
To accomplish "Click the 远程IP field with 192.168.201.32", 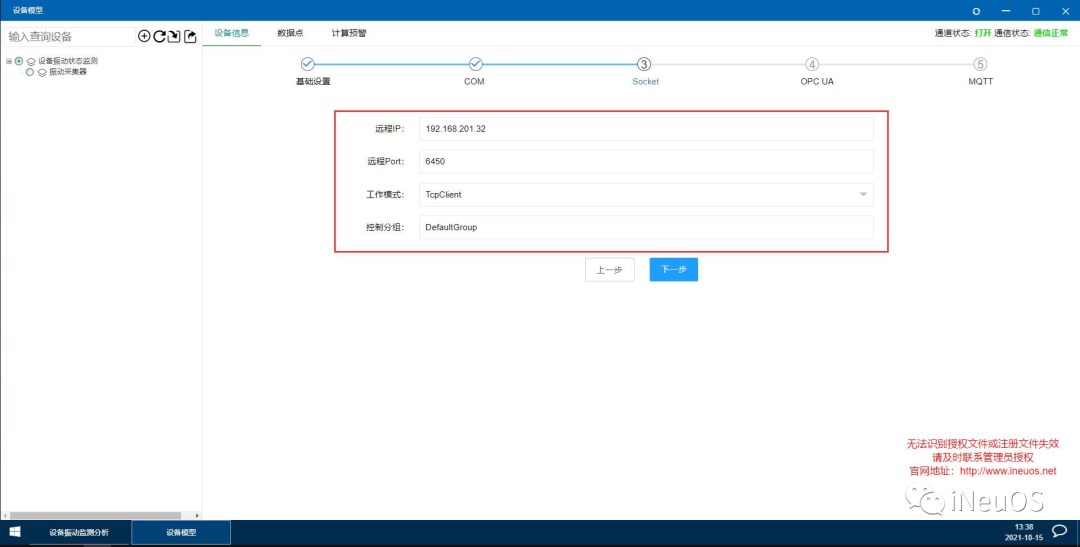I will [x=646, y=129].
